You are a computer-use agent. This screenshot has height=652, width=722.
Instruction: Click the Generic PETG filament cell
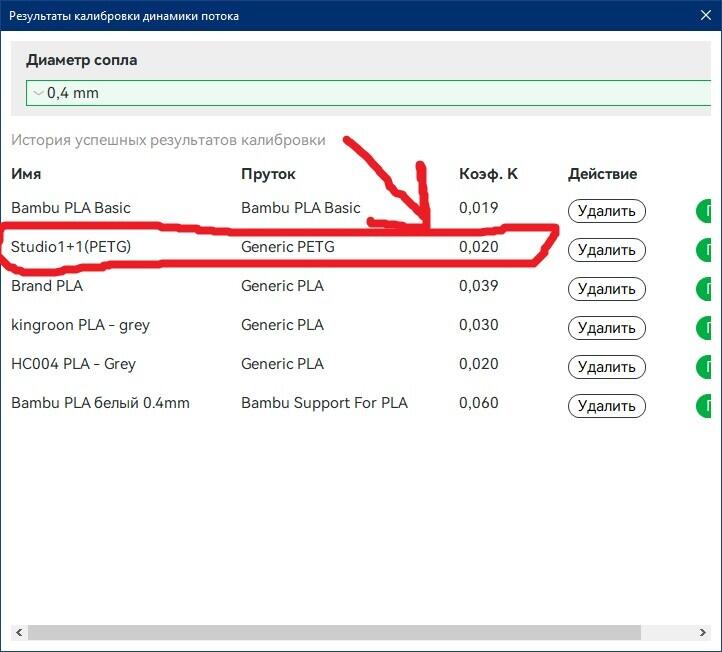coord(288,247)
